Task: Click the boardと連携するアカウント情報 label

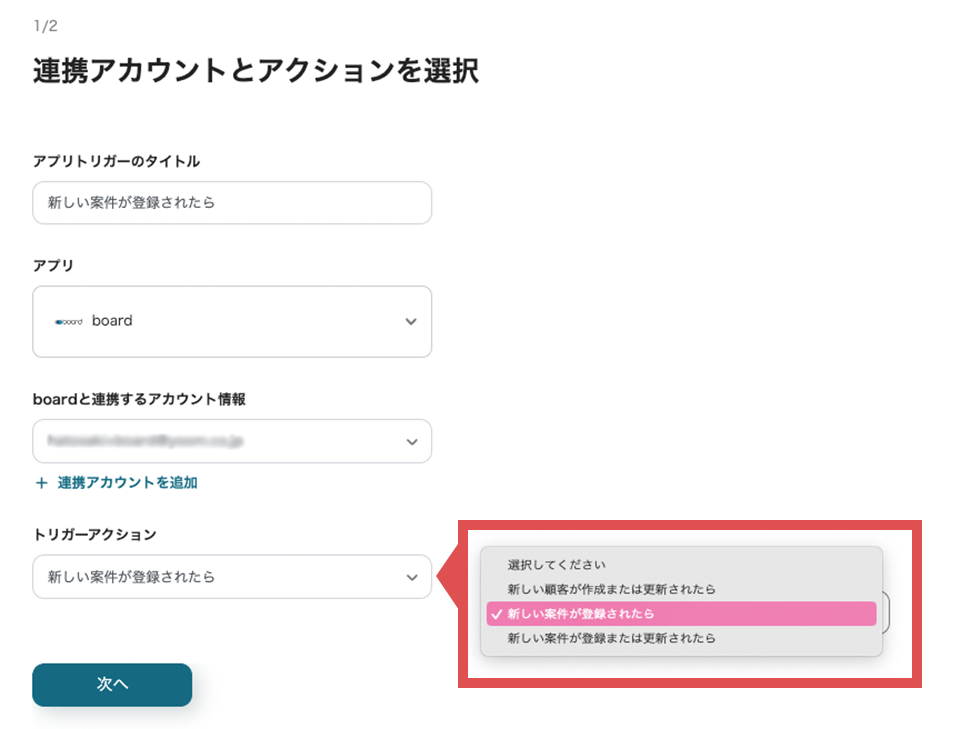Action: [x=139, y=399]
